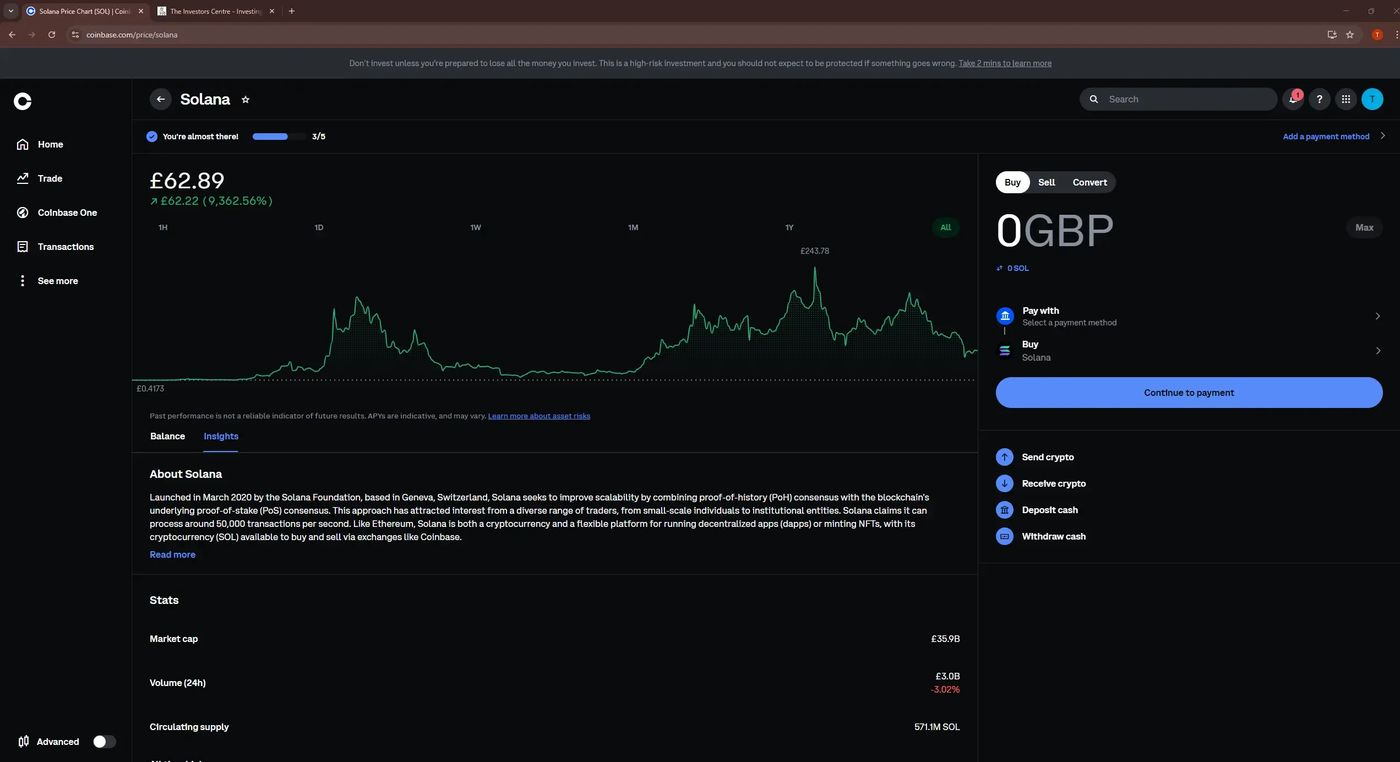Viewport: 1400px width, 762px height.
Task: Expand the Buy Solana asset selector
Action: click(x=1189, y=351)
